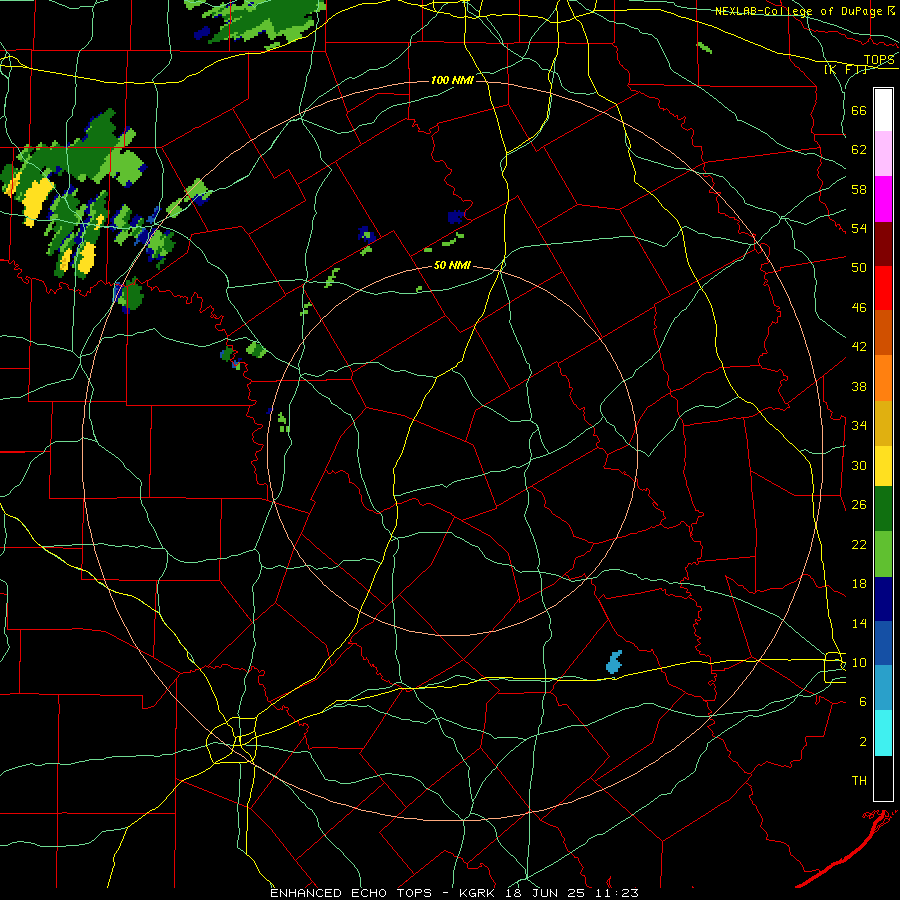Click the "TH" legend label
Image resolution: width=900 pixels, height=900 pixels.
pos(859,781)
